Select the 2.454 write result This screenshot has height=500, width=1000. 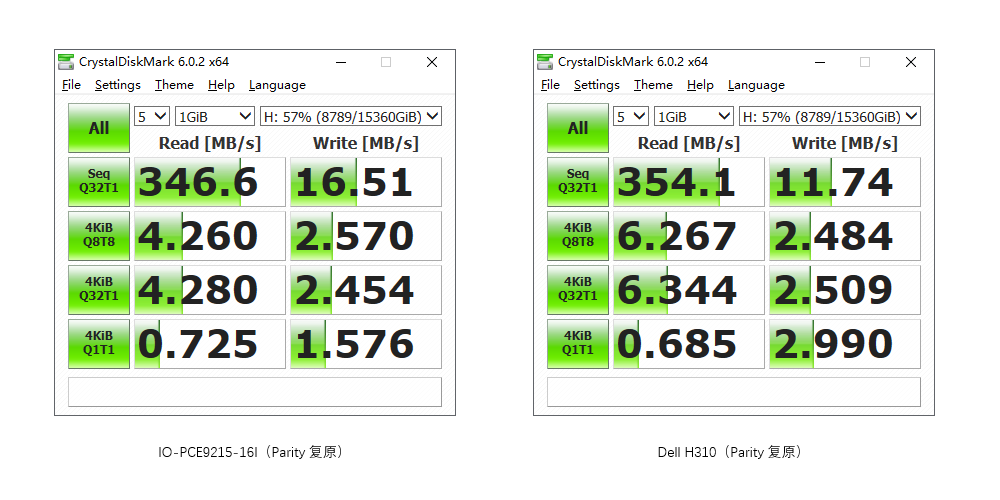point(366,290)
